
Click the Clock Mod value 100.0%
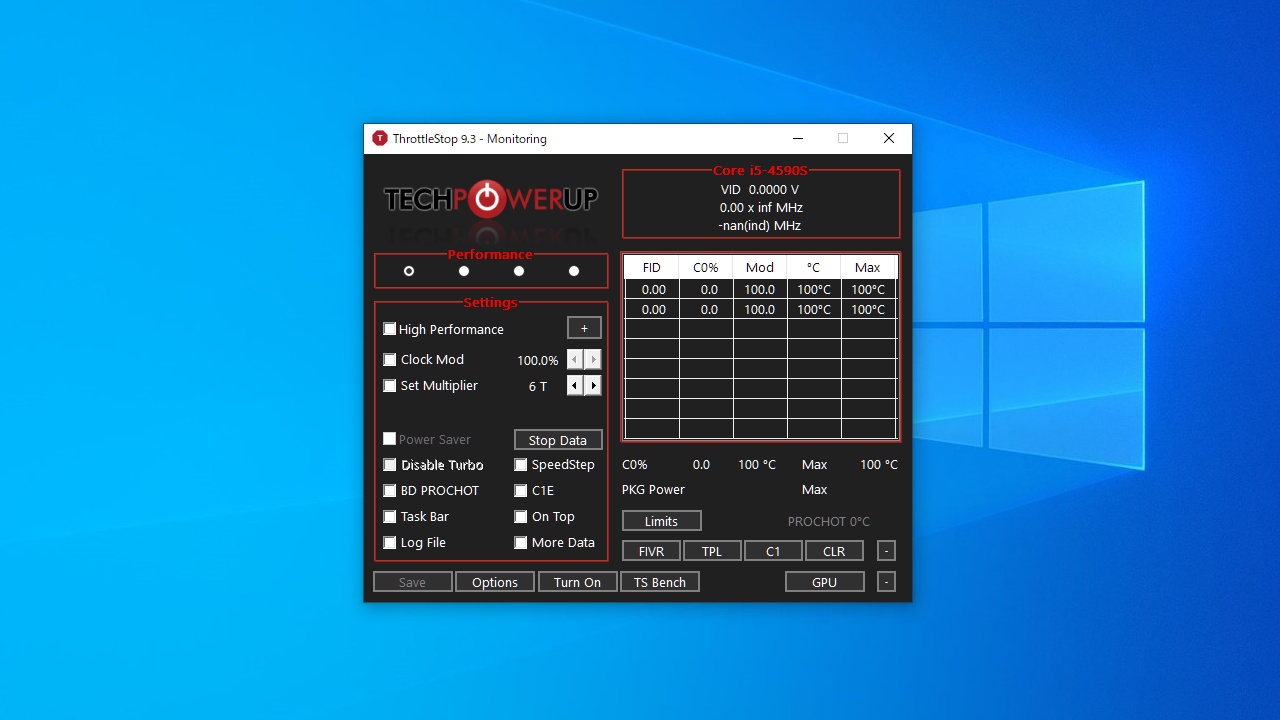[538, 360]
